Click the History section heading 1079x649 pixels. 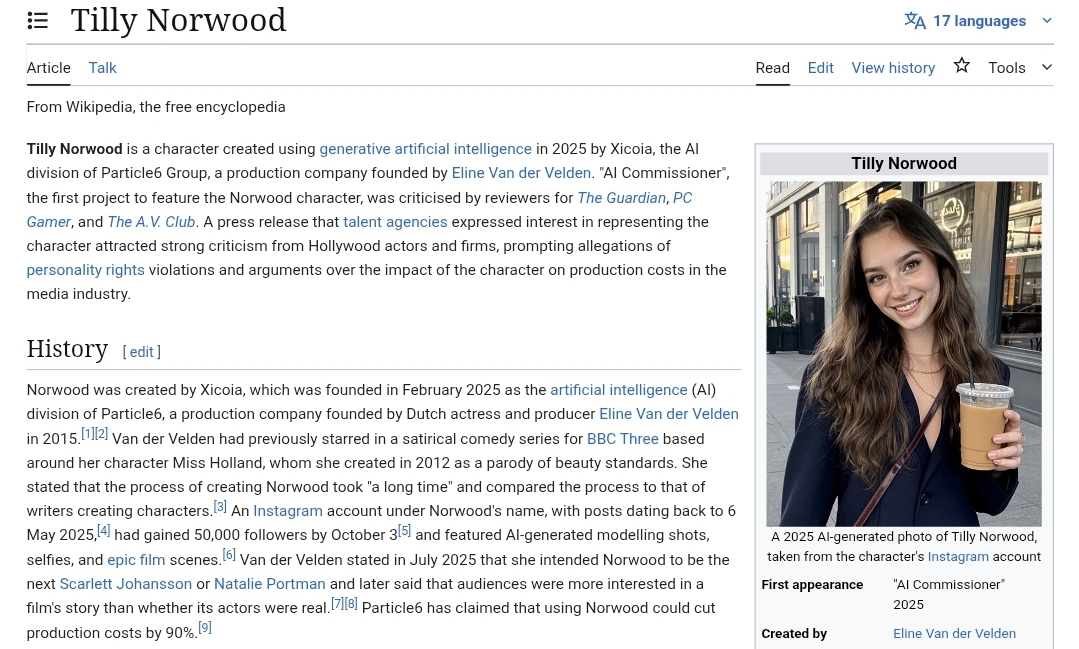67,349
